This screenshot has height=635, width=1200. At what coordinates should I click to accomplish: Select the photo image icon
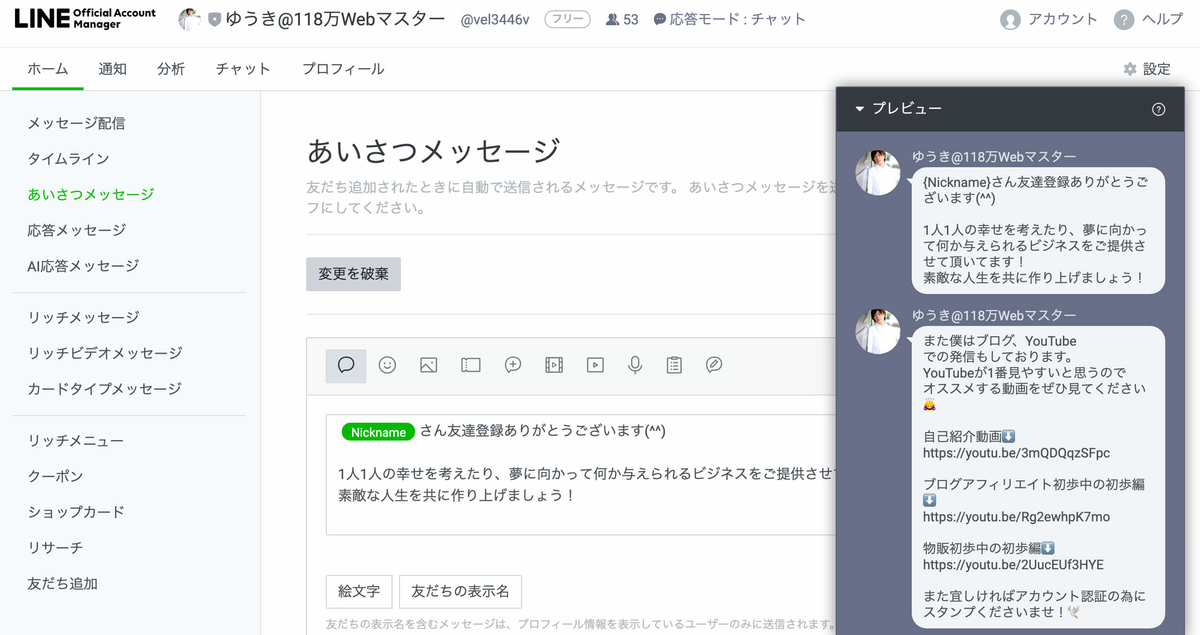click(428, 365)
